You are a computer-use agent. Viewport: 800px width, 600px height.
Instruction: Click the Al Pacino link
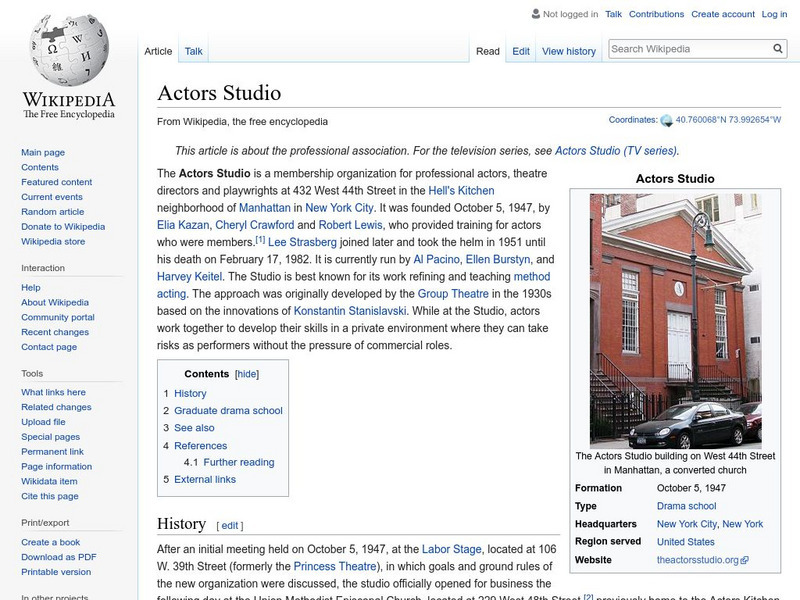tap(436, 259)
